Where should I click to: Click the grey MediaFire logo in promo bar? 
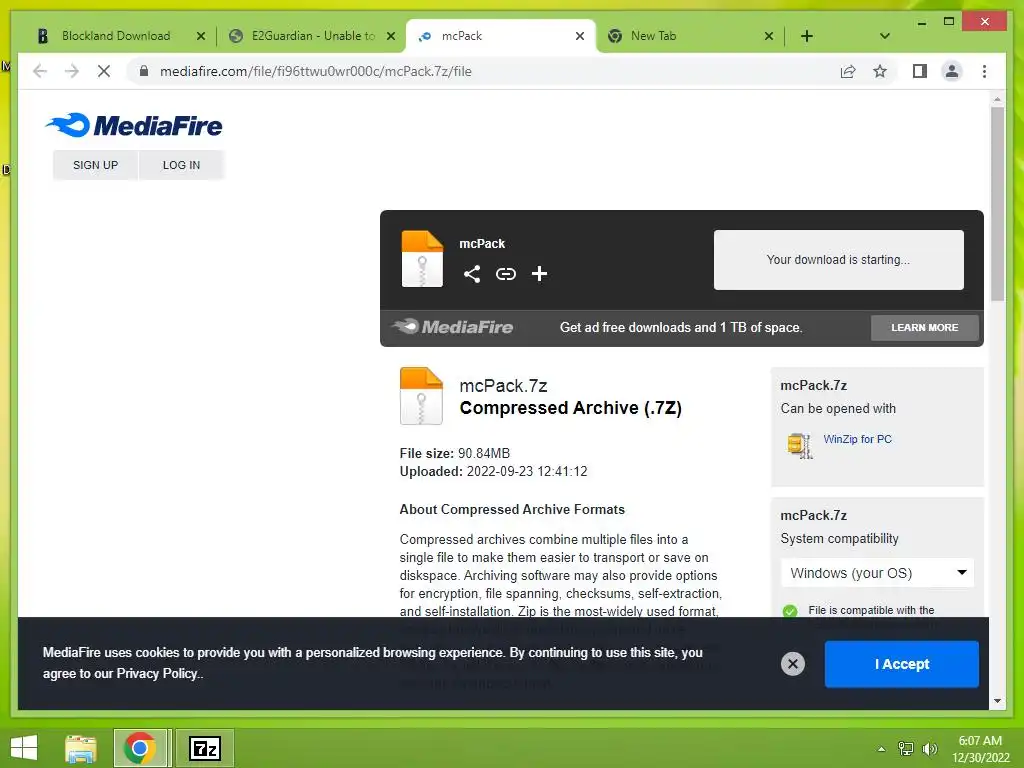[x=452, y=327]
